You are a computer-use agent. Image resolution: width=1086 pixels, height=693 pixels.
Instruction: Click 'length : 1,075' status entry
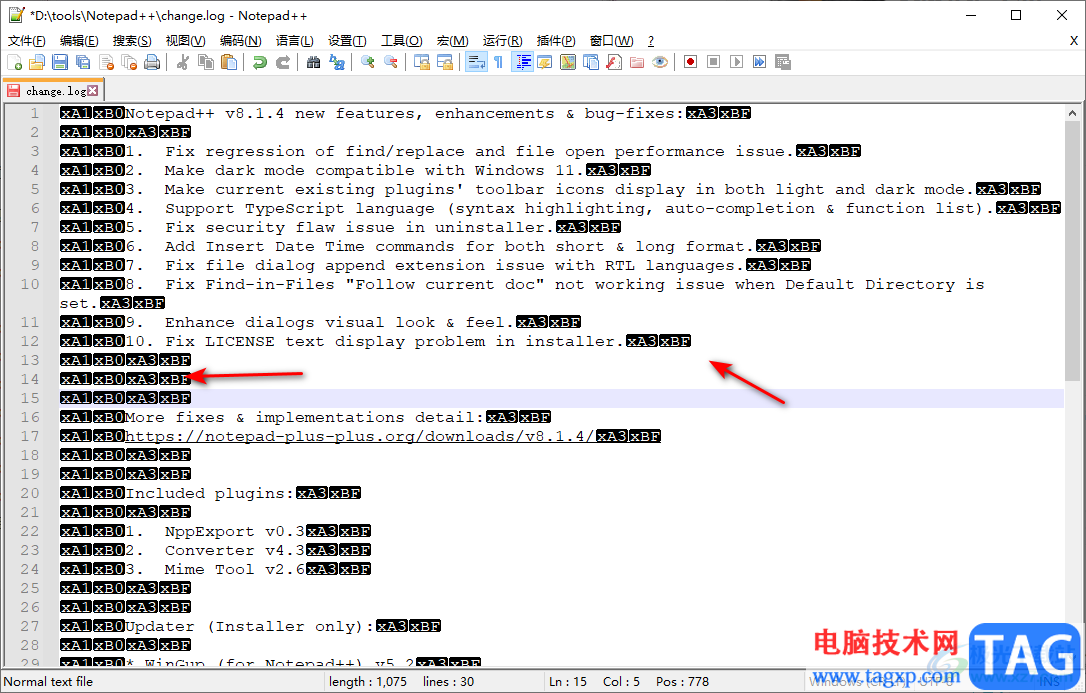tap(368, 681)
